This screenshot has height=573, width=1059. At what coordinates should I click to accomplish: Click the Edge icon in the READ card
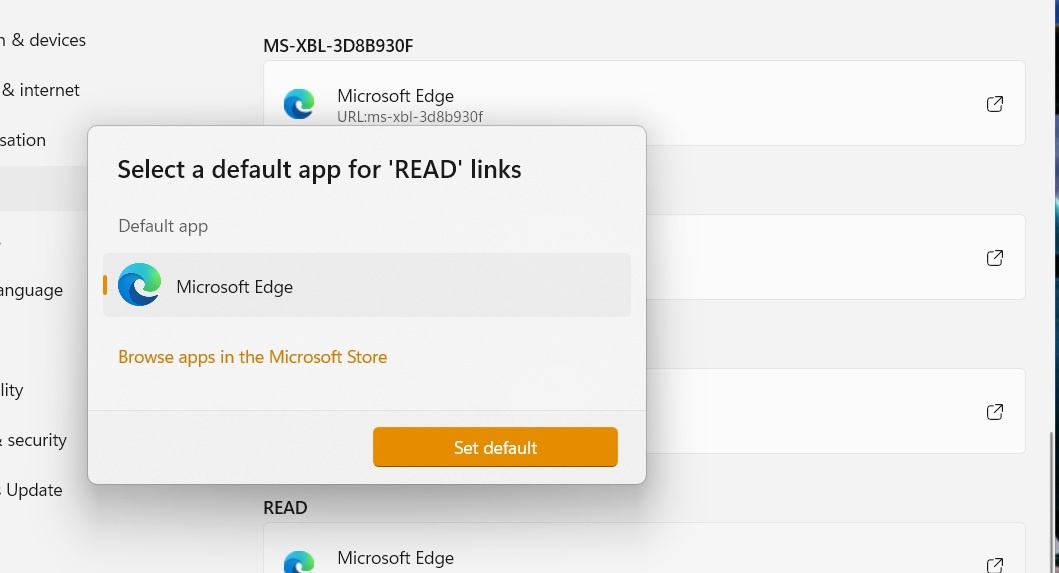(x=299, y=562)
